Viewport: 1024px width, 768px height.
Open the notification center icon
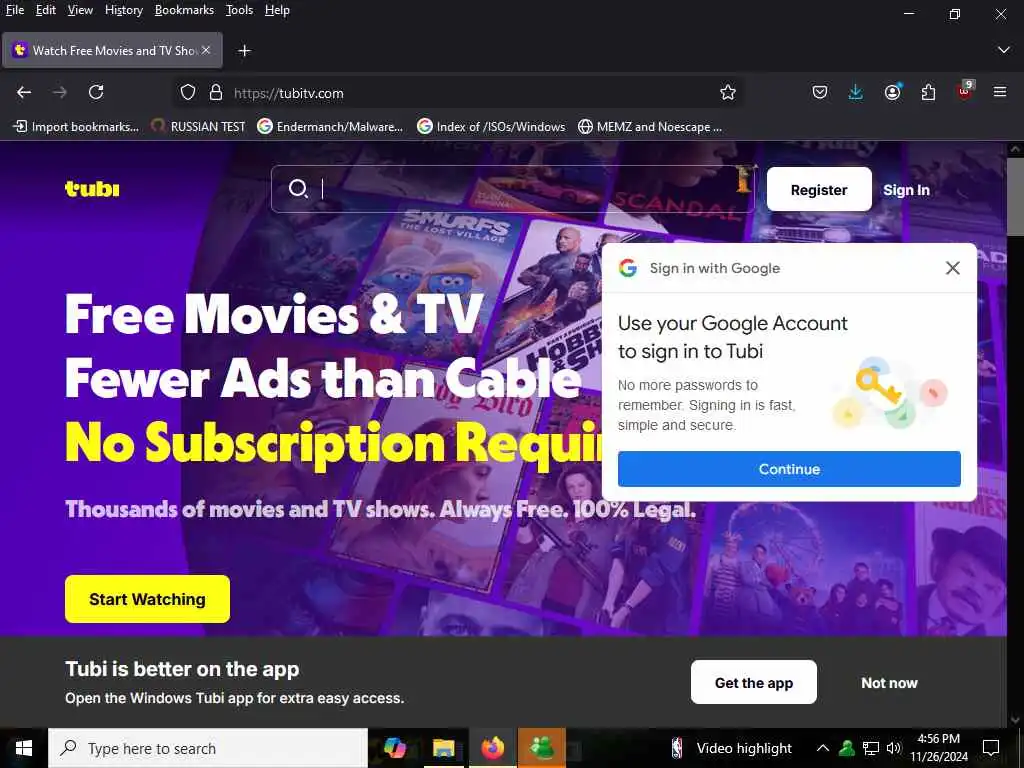pyautogui.click(x=991, y=748)
